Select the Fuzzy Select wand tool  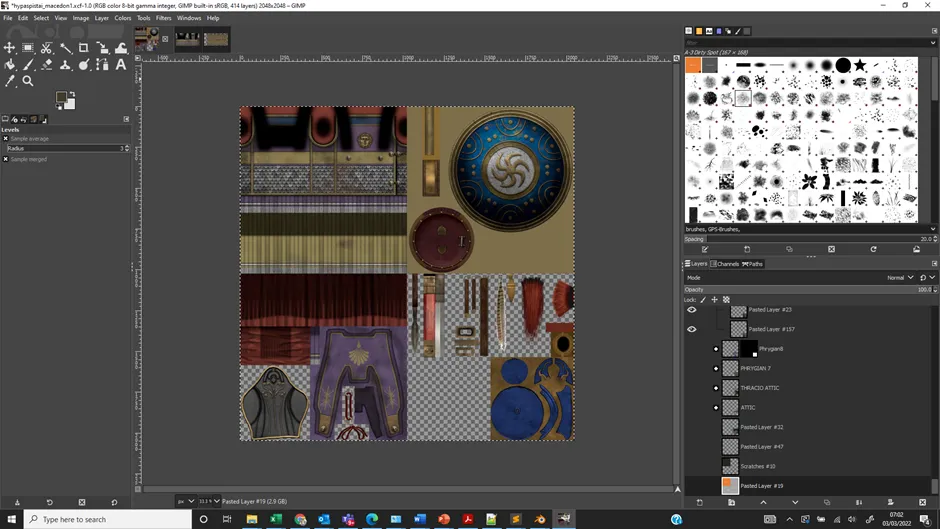point(65,47)
